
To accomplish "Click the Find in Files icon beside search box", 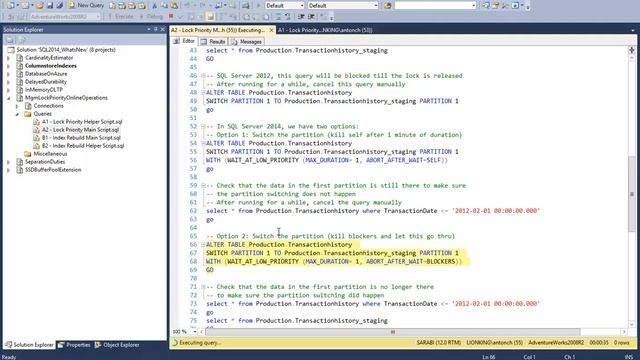I will pos(387,6).
